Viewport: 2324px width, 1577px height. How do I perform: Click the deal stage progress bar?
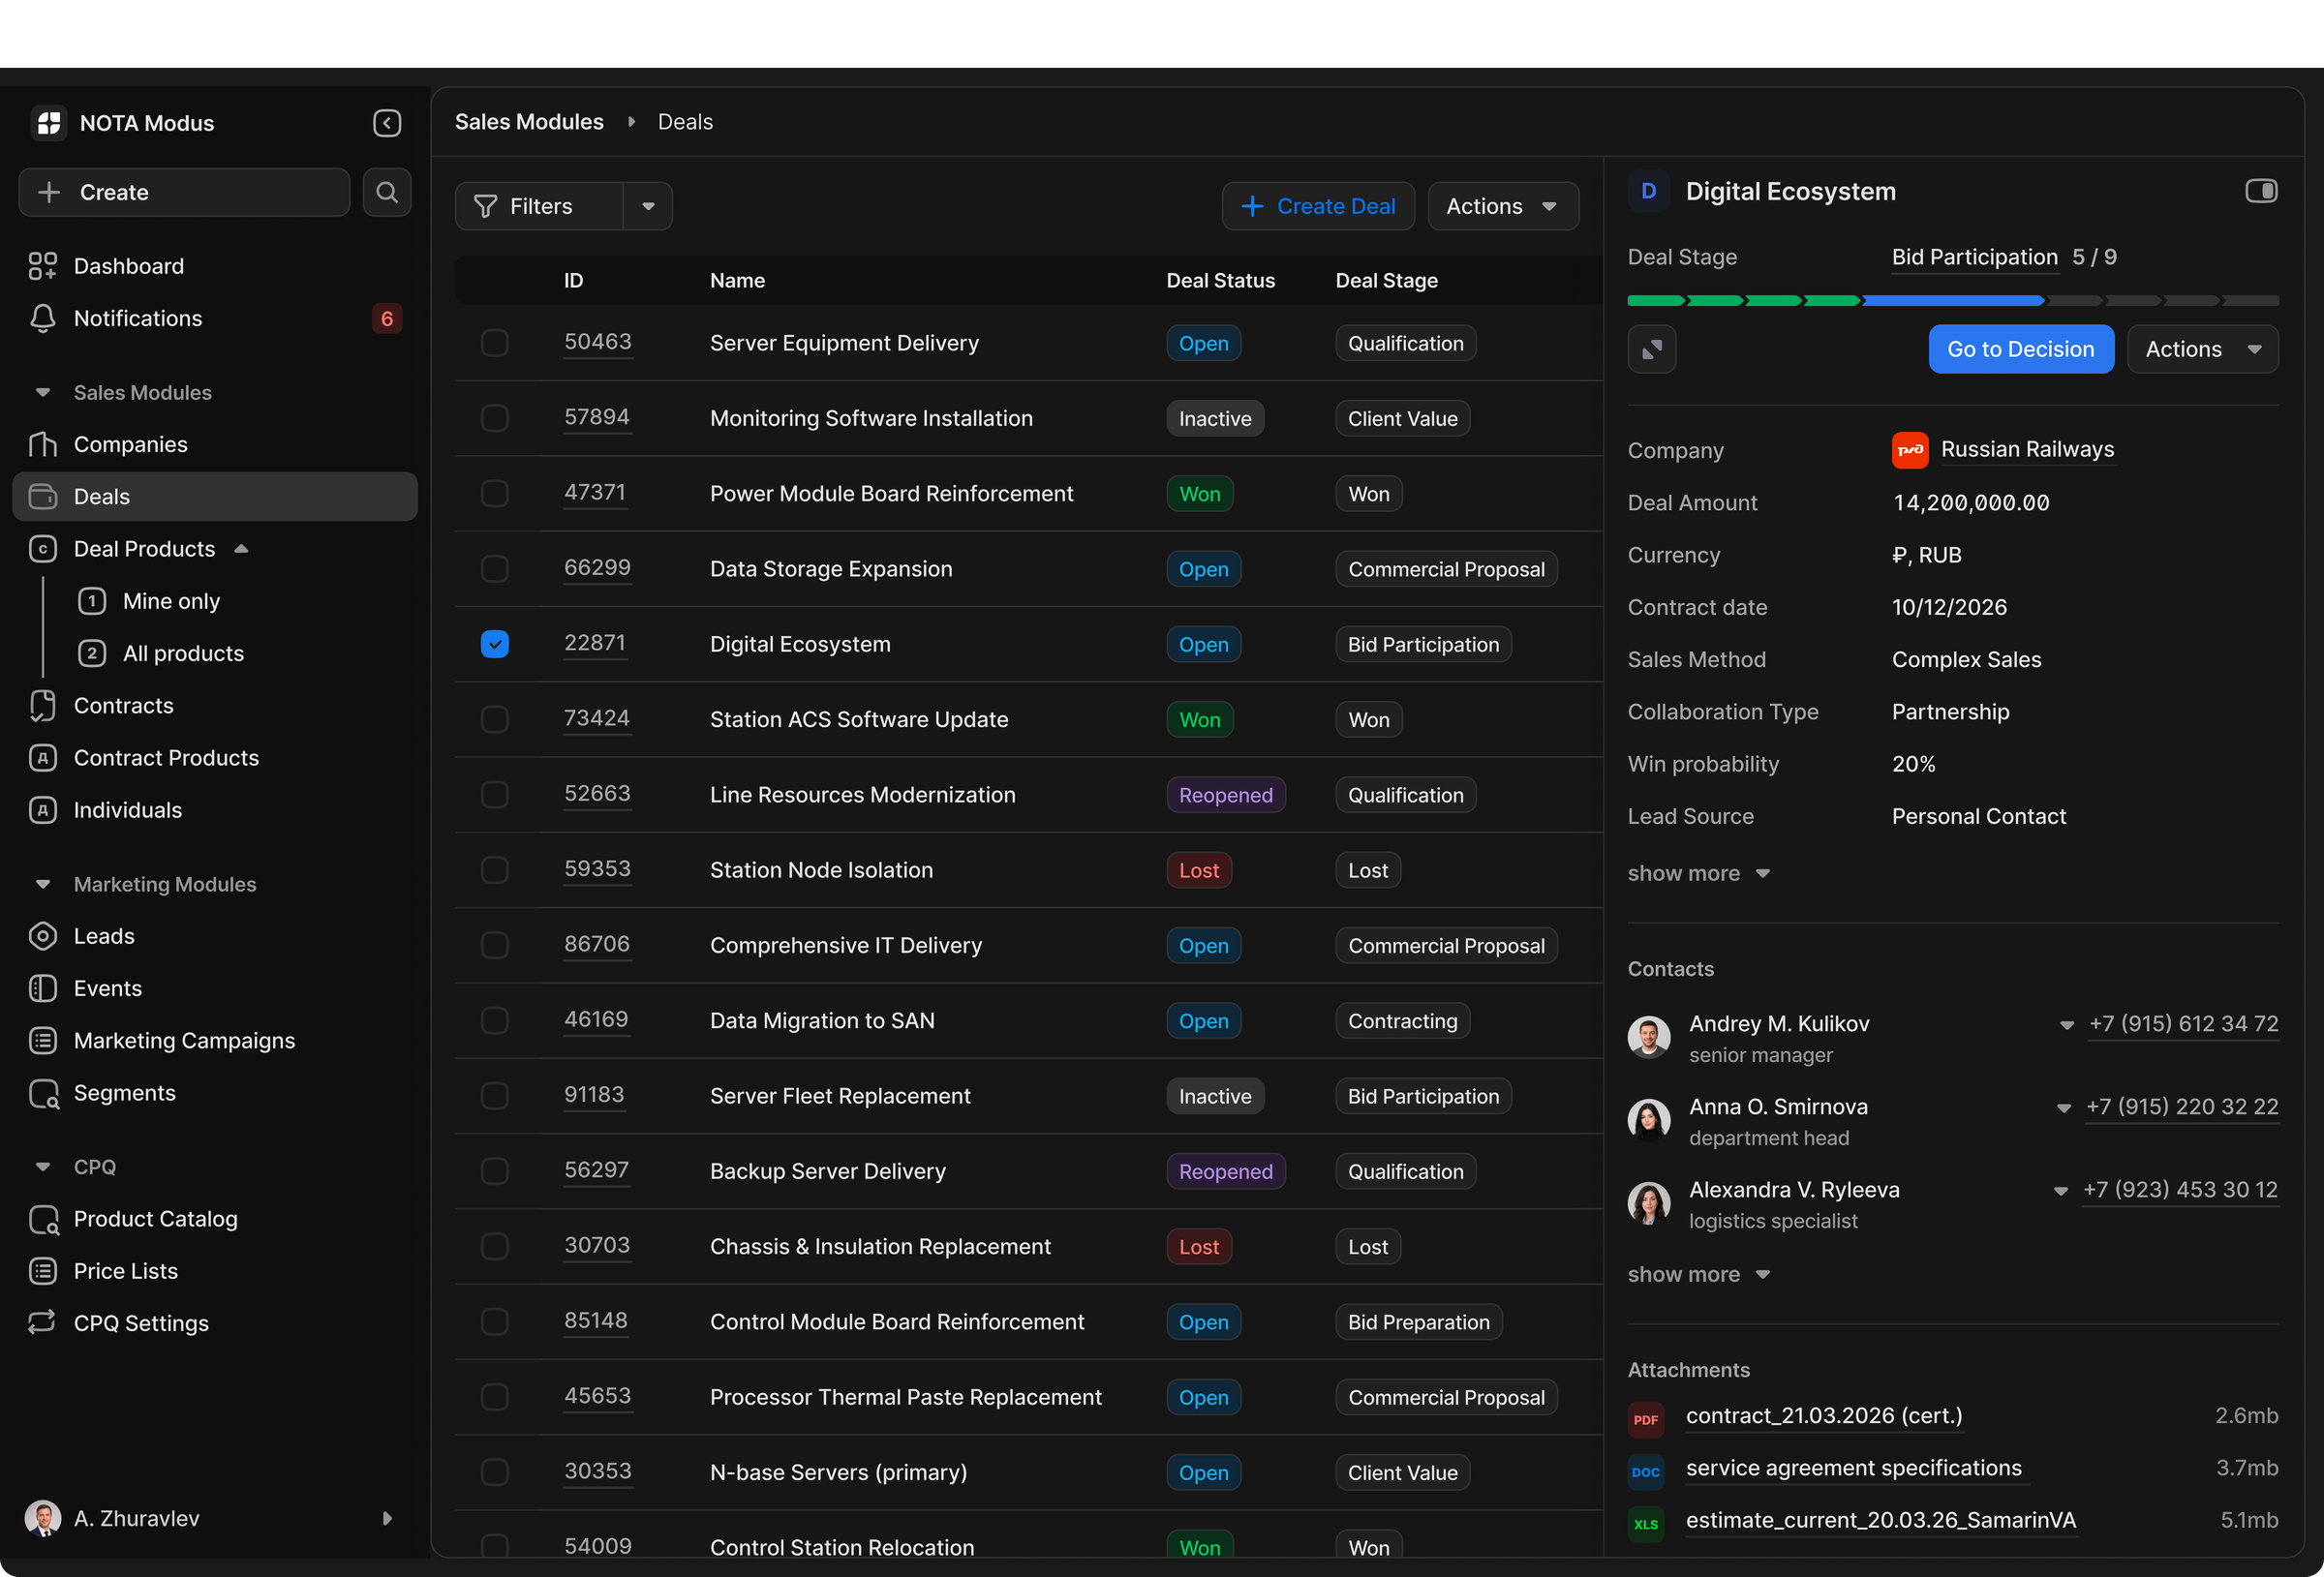[x=1952, y=300]
